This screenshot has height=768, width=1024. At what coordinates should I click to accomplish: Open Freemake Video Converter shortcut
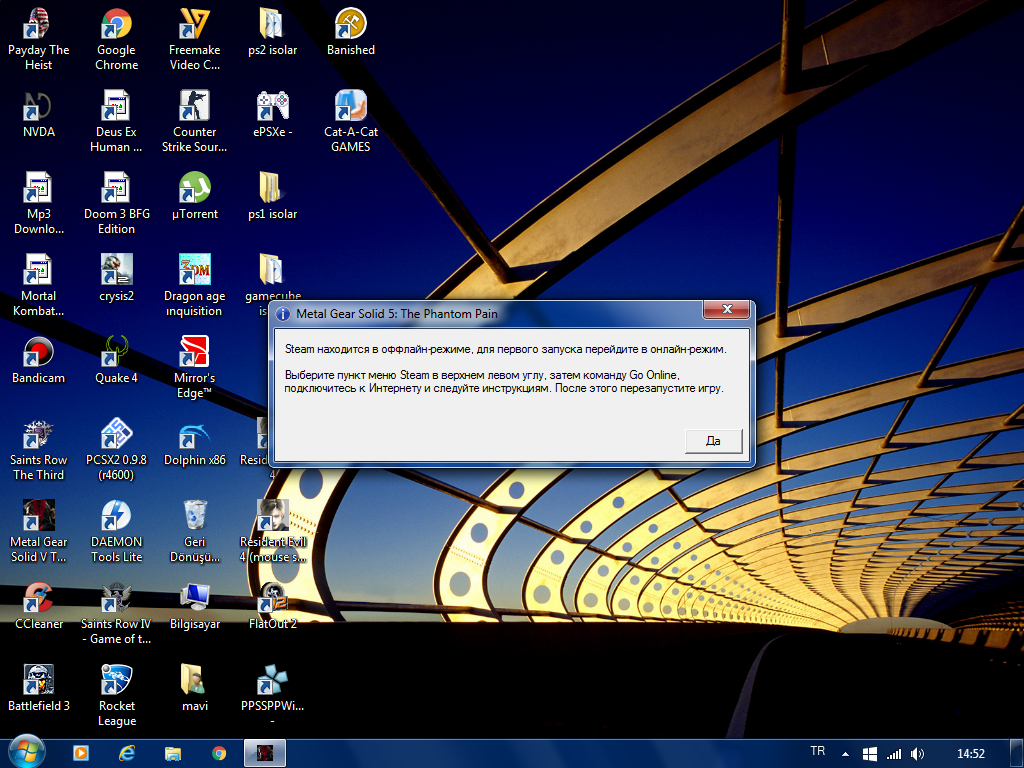195,39
